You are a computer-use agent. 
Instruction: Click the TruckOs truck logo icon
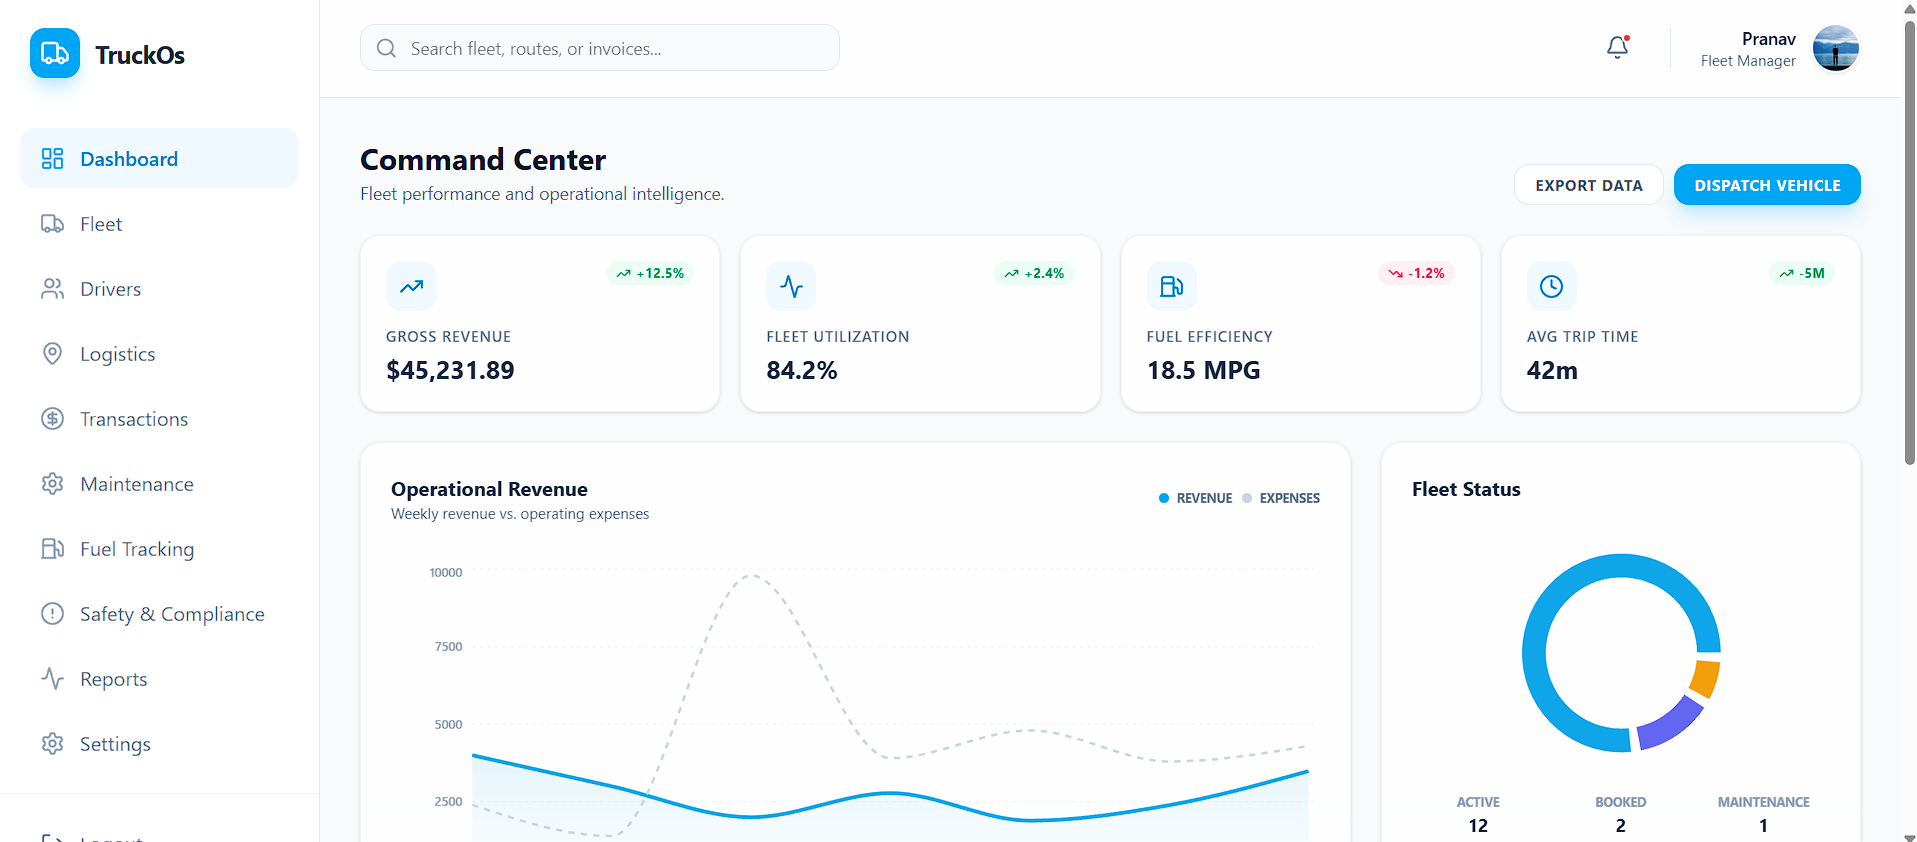[x=55, y=53]
